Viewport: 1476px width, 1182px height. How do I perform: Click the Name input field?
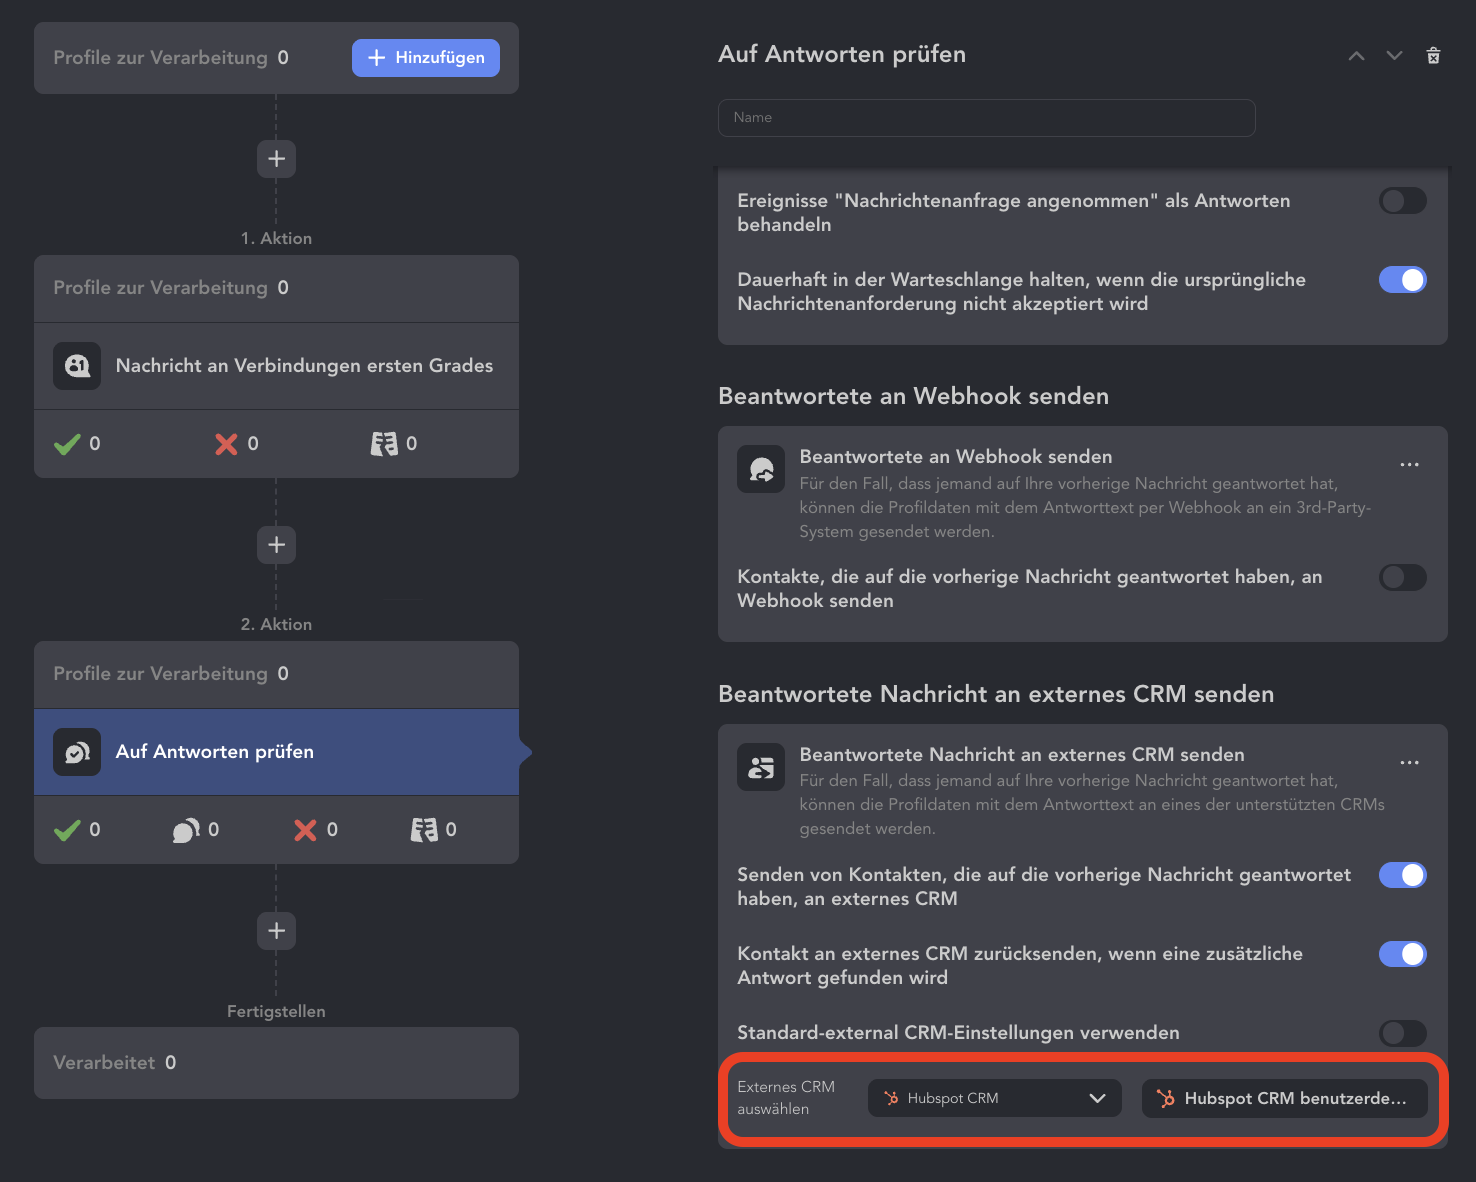click(x=986, y=118)
